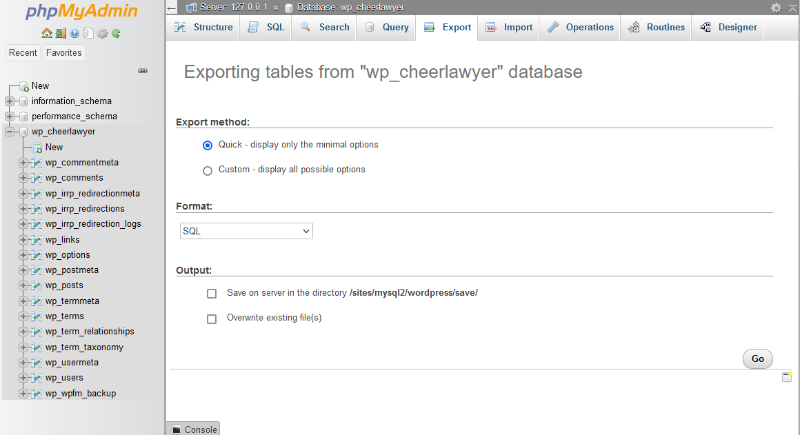Tick the Overwrite existing file(s) checkbox
Screen dimensions: 800x435
click(x=211, y=319)
